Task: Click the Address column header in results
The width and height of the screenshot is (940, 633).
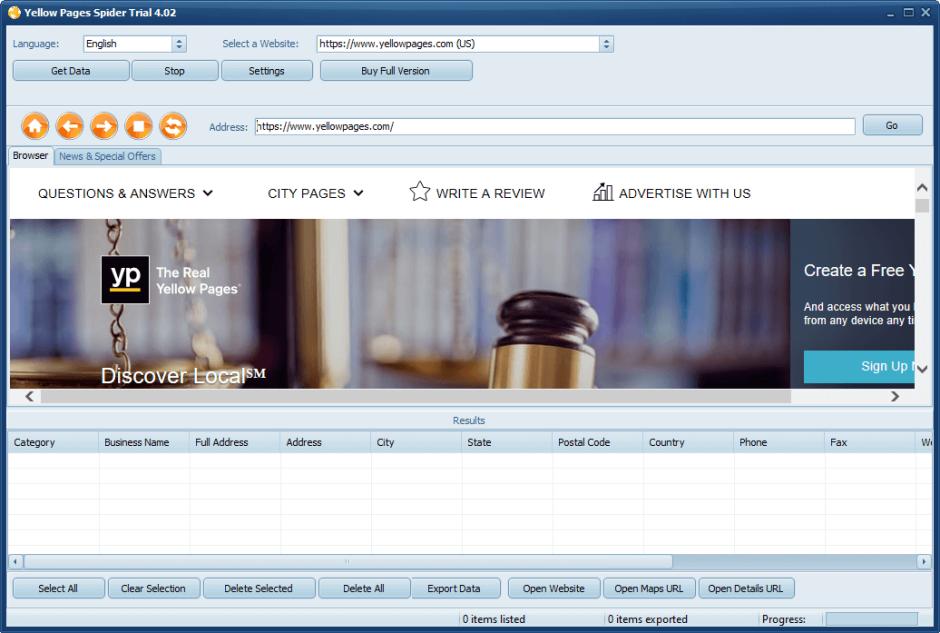Action: point(326,442)
